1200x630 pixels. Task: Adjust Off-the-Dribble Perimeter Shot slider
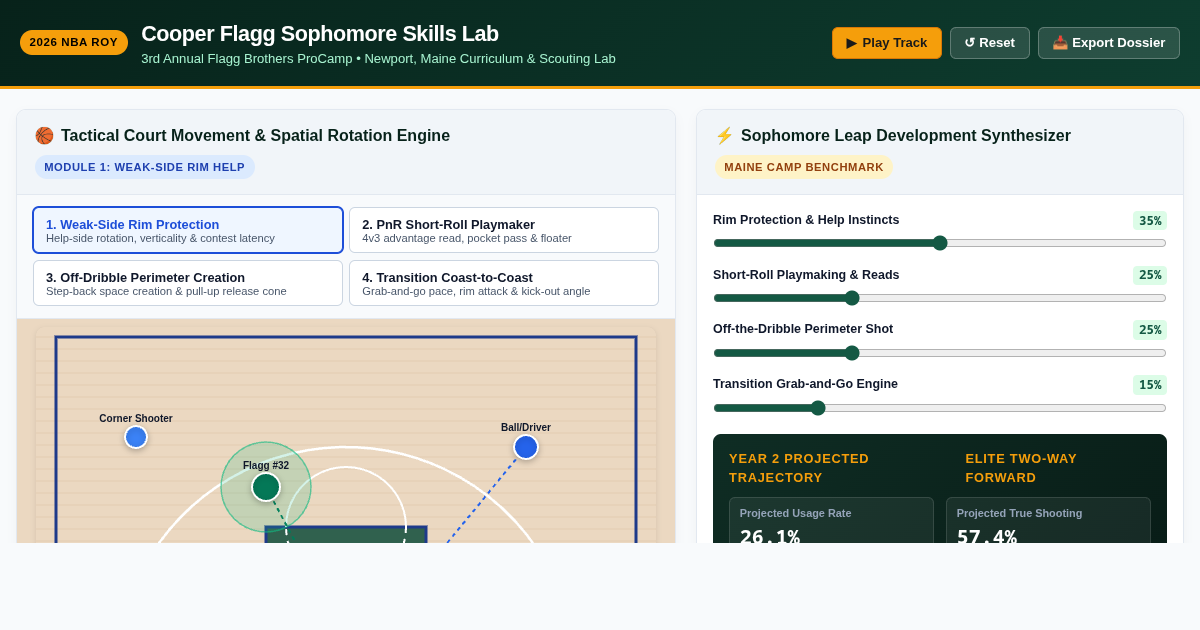pyautogui.click(x=939, y=353)
